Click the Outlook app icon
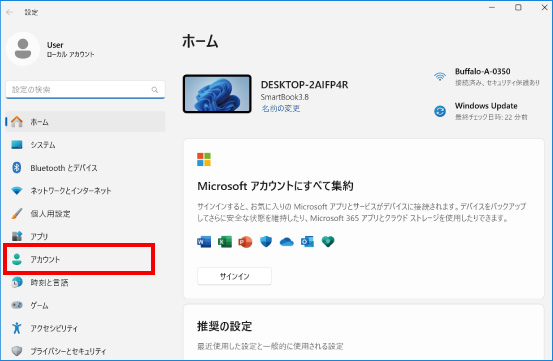The height and width of the screenshot is (361, 553). [307, 242]
